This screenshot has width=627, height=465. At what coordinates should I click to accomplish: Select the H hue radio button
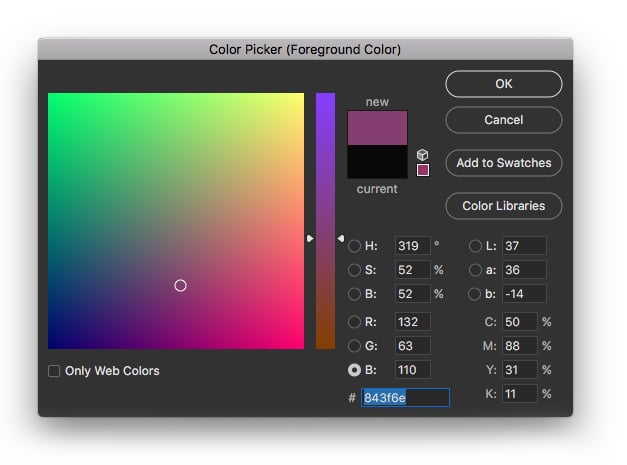click(x=354, y=246)
